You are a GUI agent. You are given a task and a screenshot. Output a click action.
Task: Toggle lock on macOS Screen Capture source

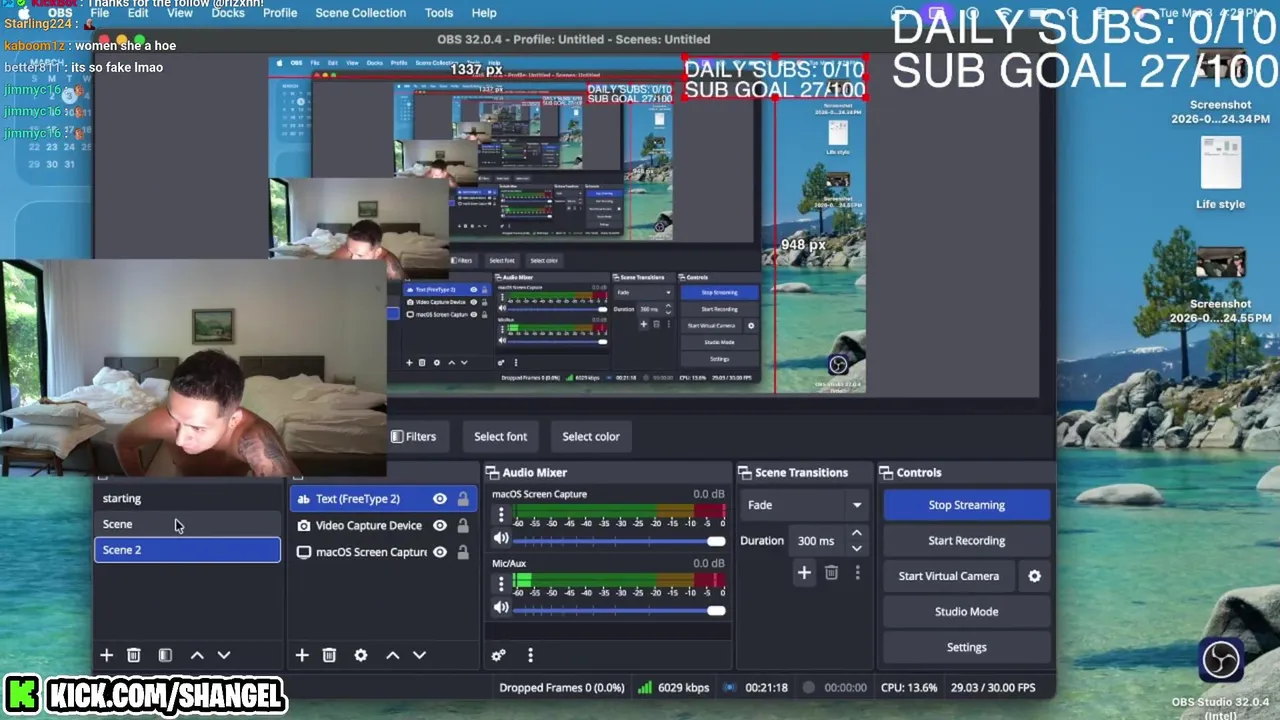[x=463, y=552]
